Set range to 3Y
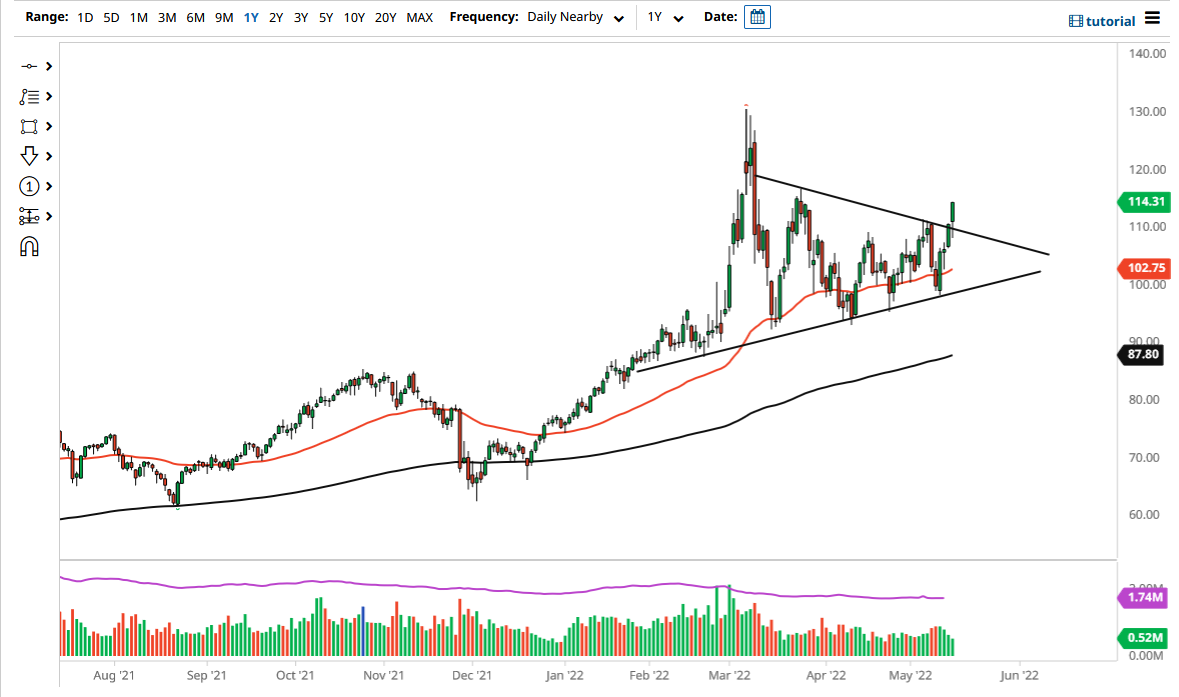 (x=301, y=17)
